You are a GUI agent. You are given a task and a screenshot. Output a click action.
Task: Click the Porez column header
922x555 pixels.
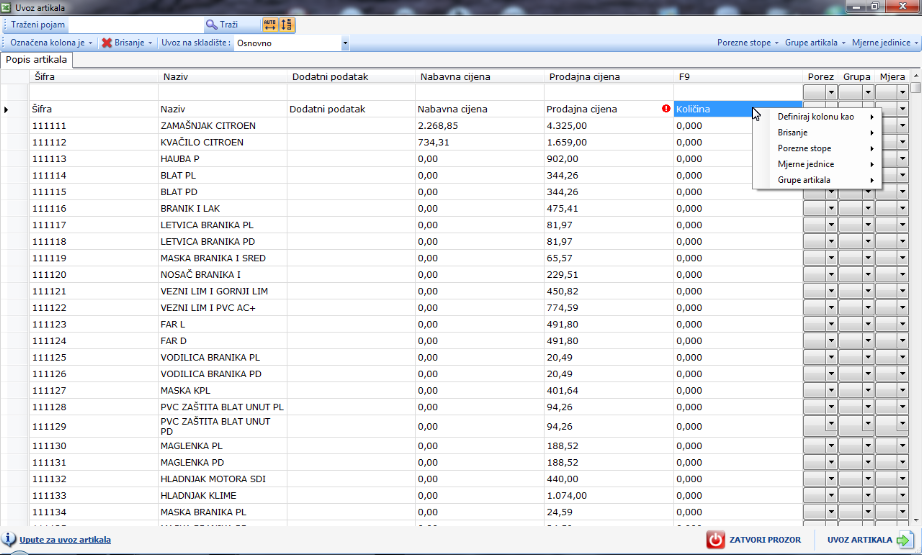point(820,76)
